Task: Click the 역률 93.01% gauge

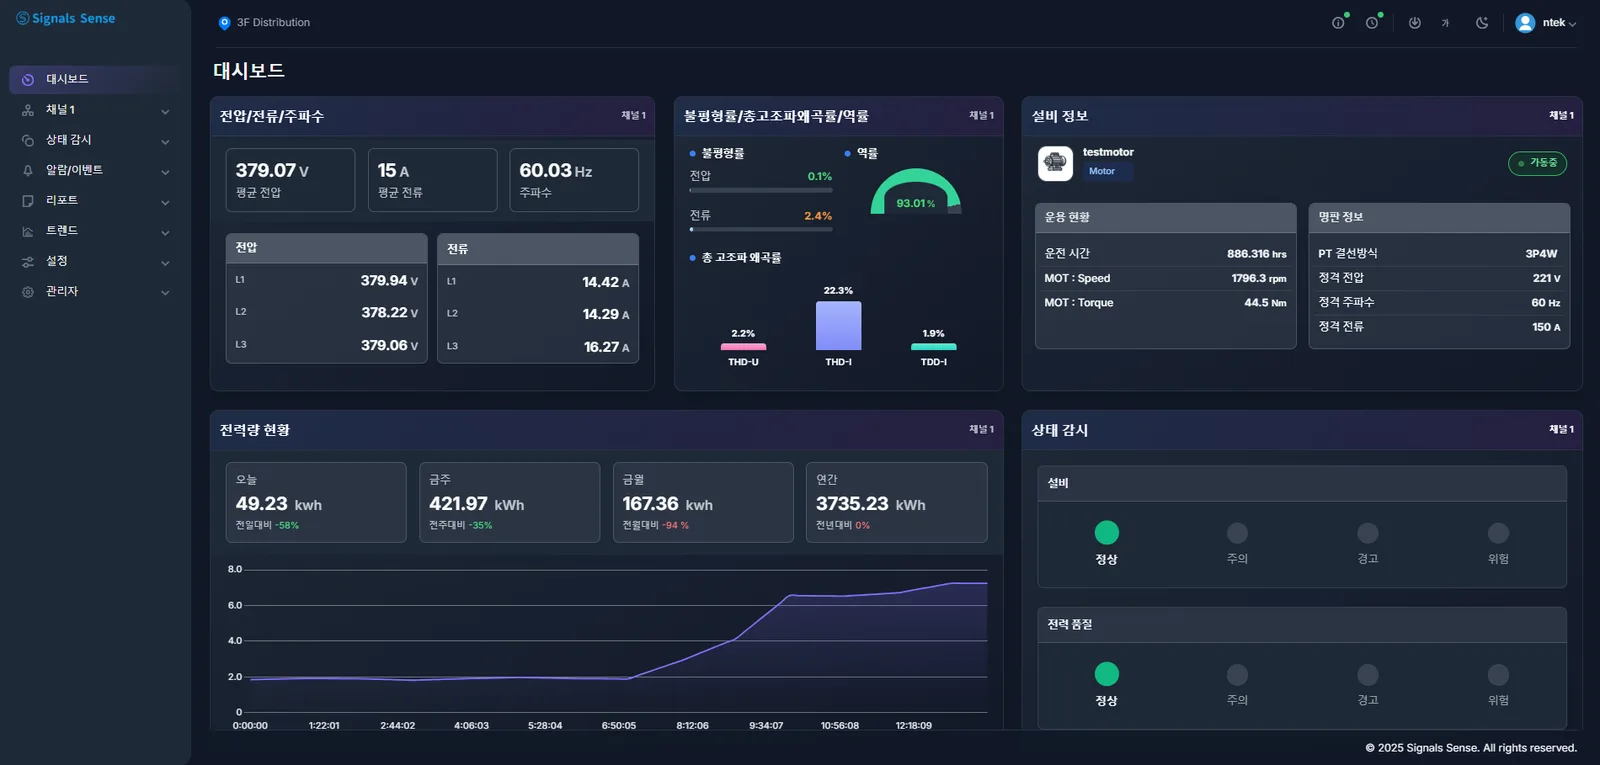Action: tap(915, 192)
